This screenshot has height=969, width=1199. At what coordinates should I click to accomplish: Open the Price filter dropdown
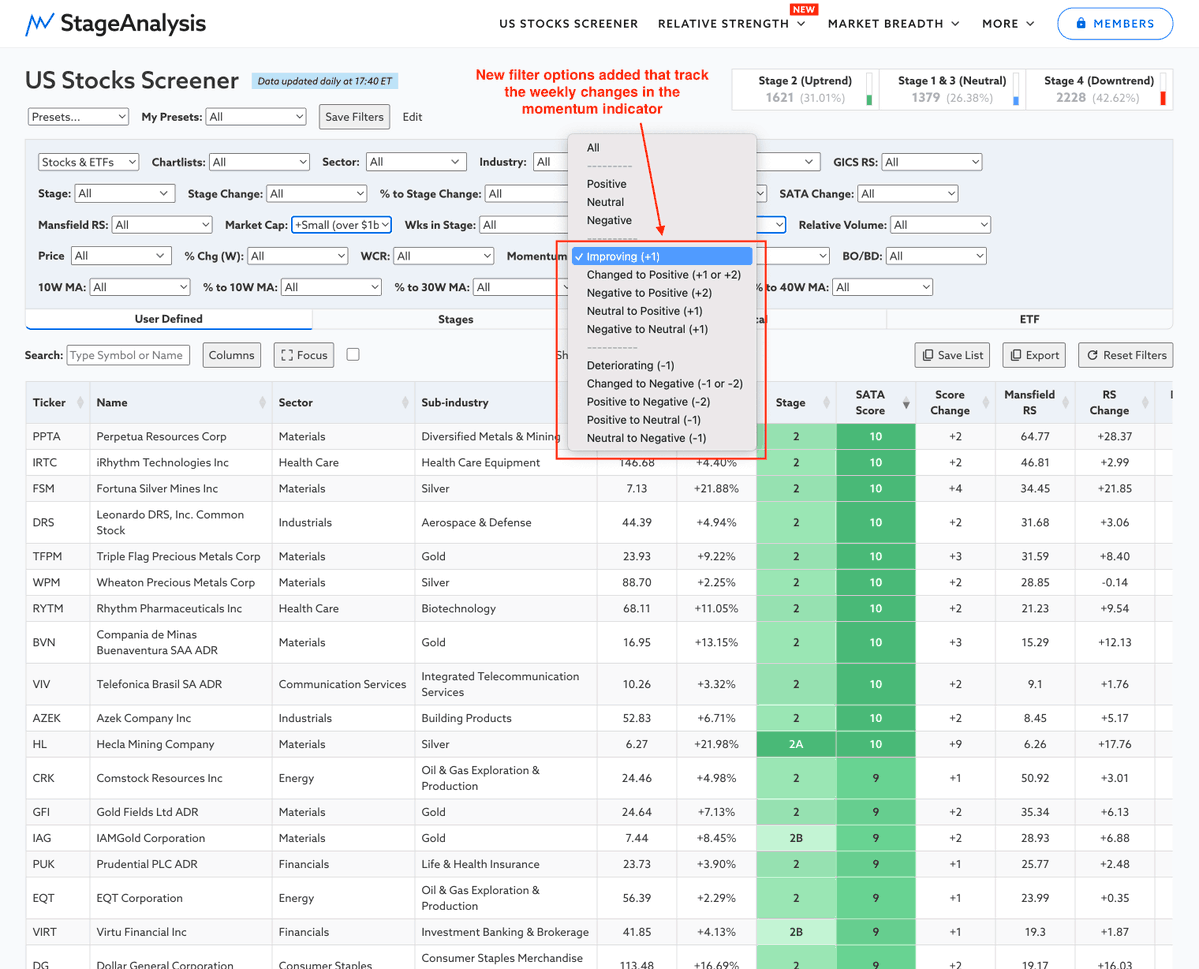click(121, 256)
